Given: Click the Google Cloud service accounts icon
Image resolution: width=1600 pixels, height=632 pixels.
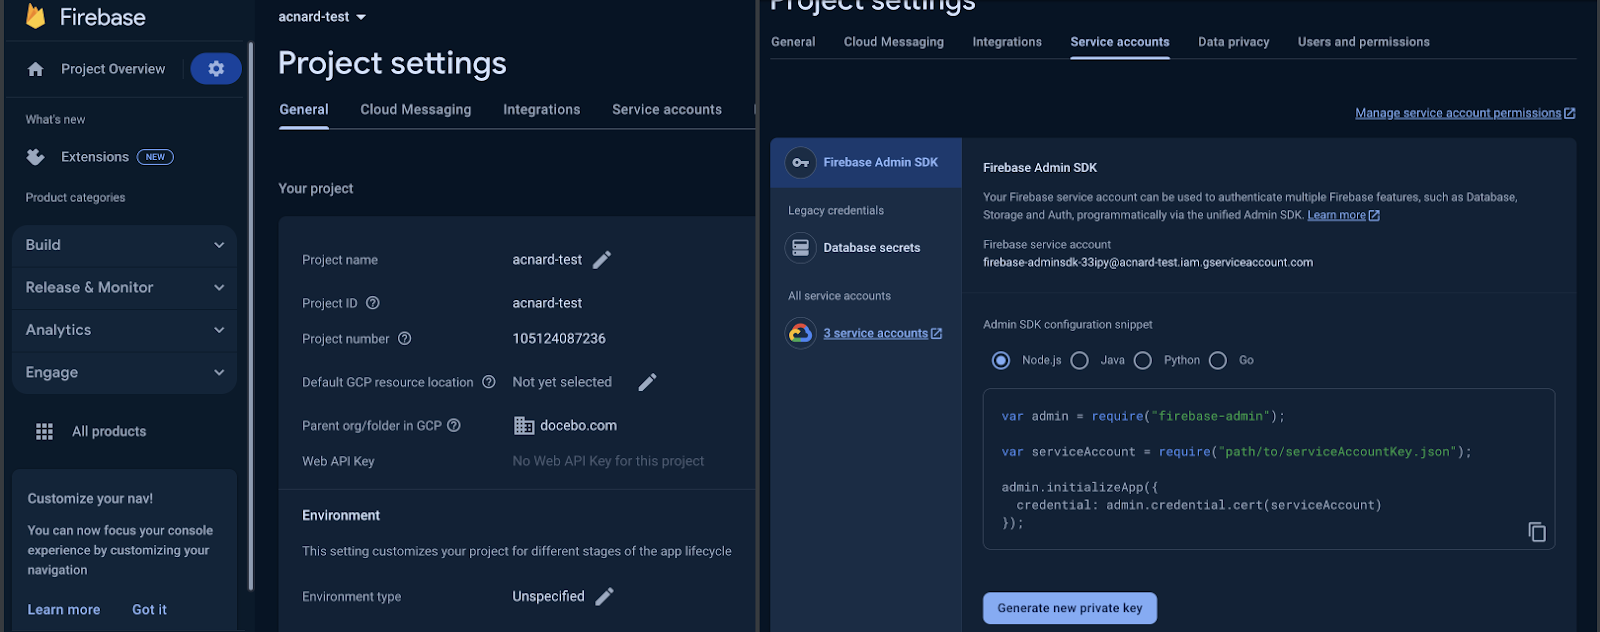Looking at the screenshot, I should tap(800, 333).
